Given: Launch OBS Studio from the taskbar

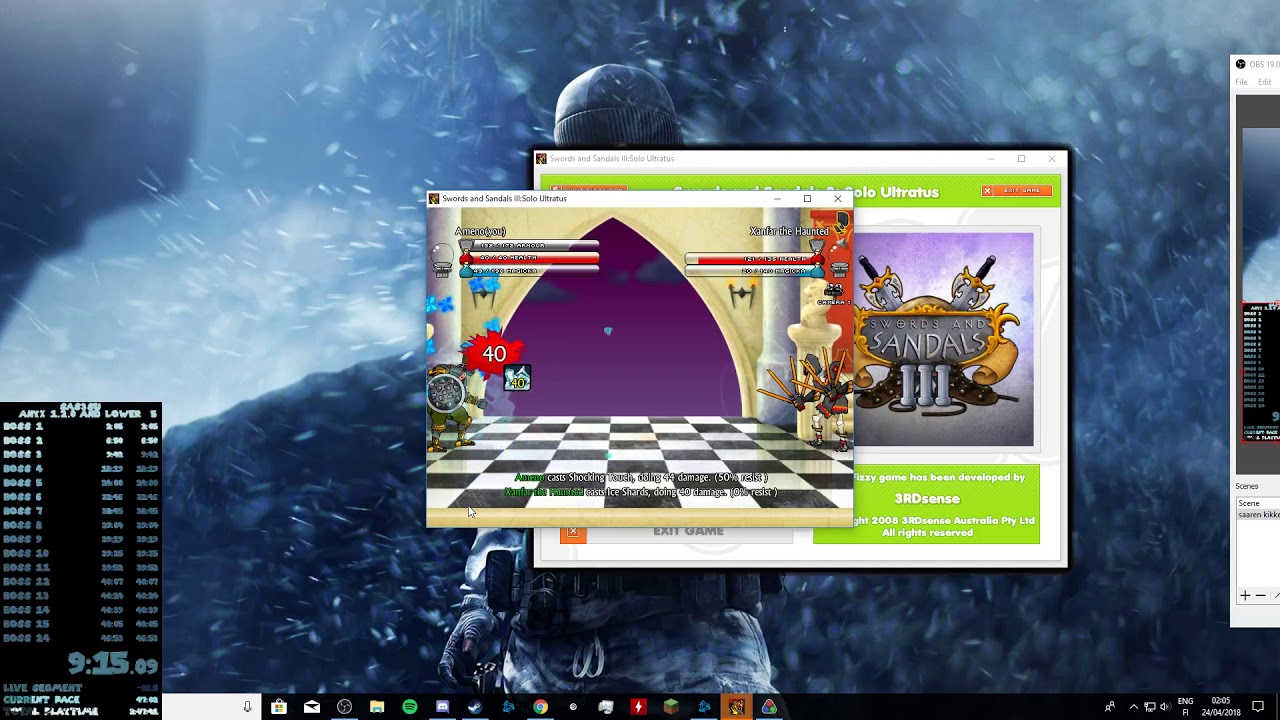Looking at the screenshot, I should pyautogui.click(x=345, y=707).
